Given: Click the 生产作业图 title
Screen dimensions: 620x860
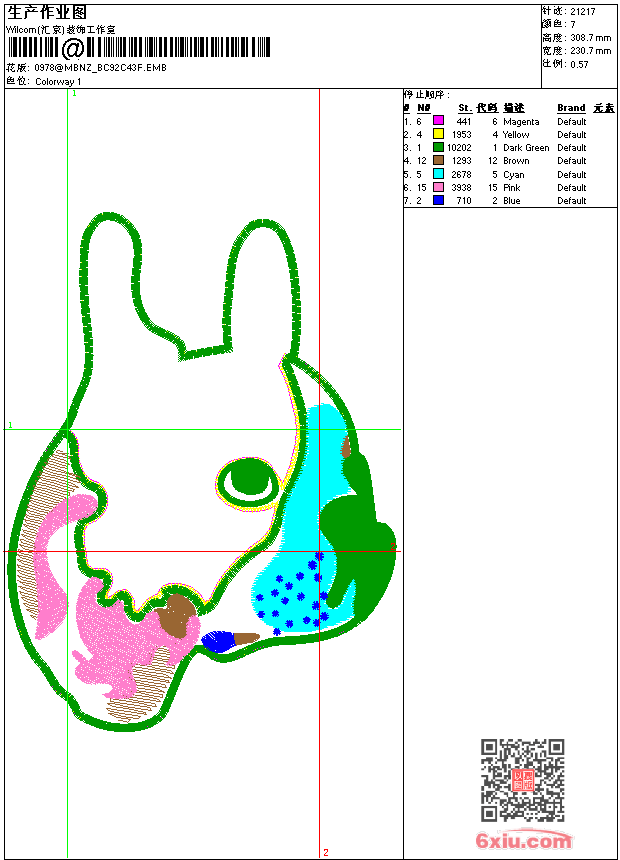Looking at the screenshot, I should pos(46,12).
